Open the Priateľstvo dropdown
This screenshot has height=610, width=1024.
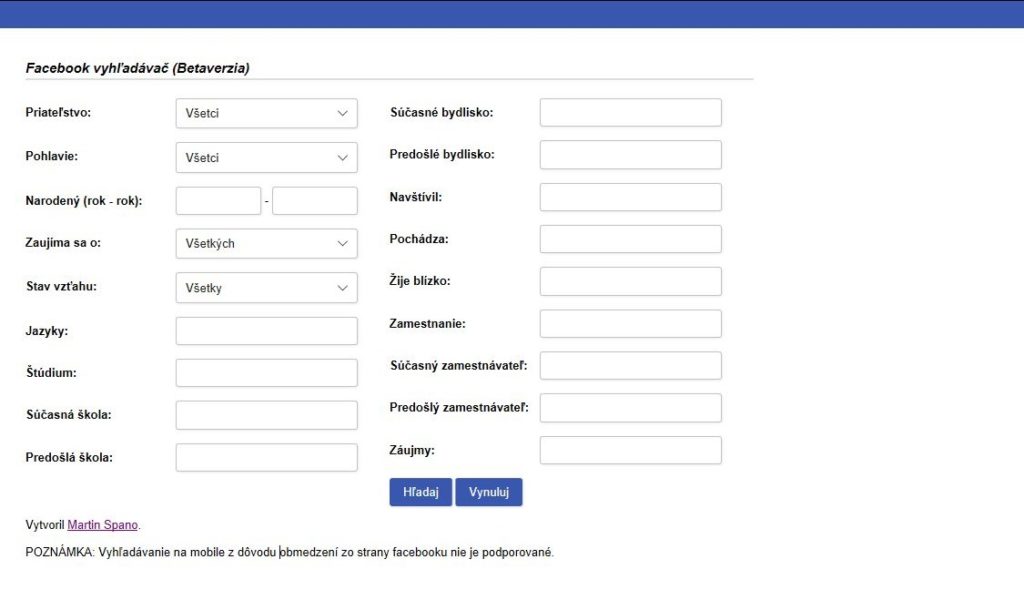[266, 113]
